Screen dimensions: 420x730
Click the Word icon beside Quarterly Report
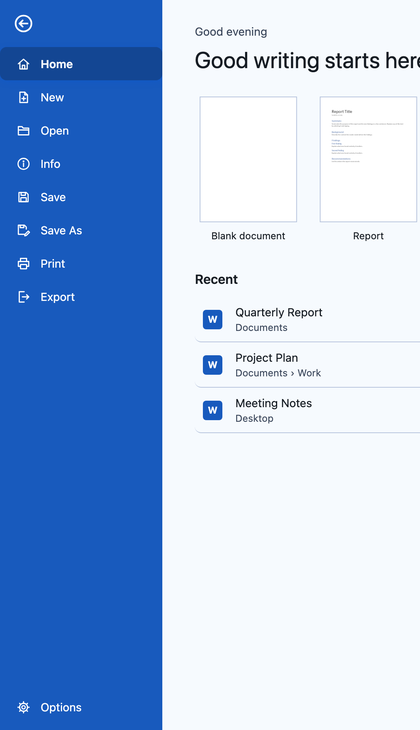coord(212,319)
